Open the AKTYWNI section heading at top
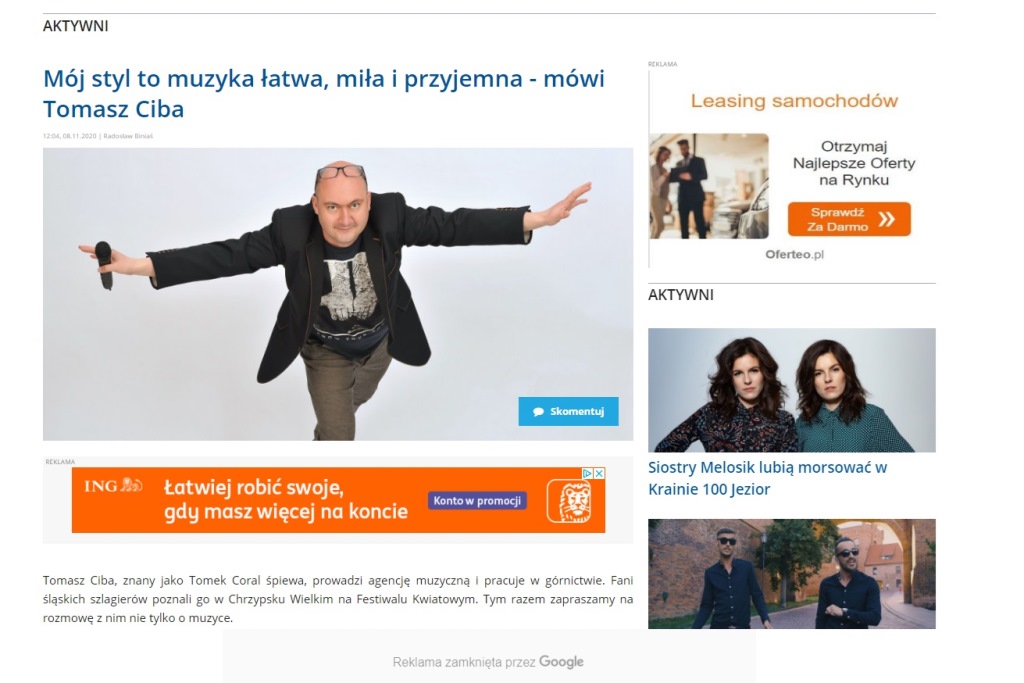 [x=76, y=26]
